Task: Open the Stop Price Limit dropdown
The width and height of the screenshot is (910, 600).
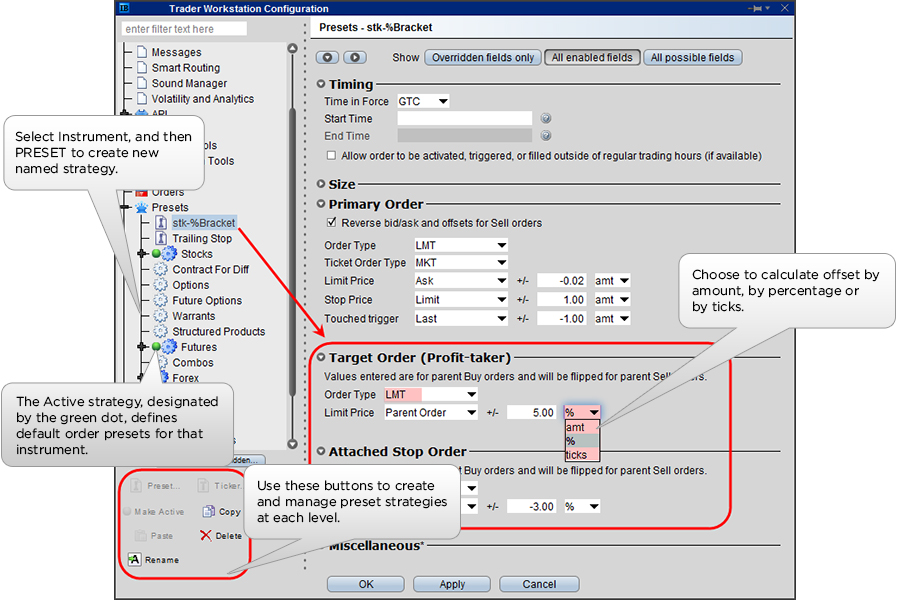Action: coord(461,299)
